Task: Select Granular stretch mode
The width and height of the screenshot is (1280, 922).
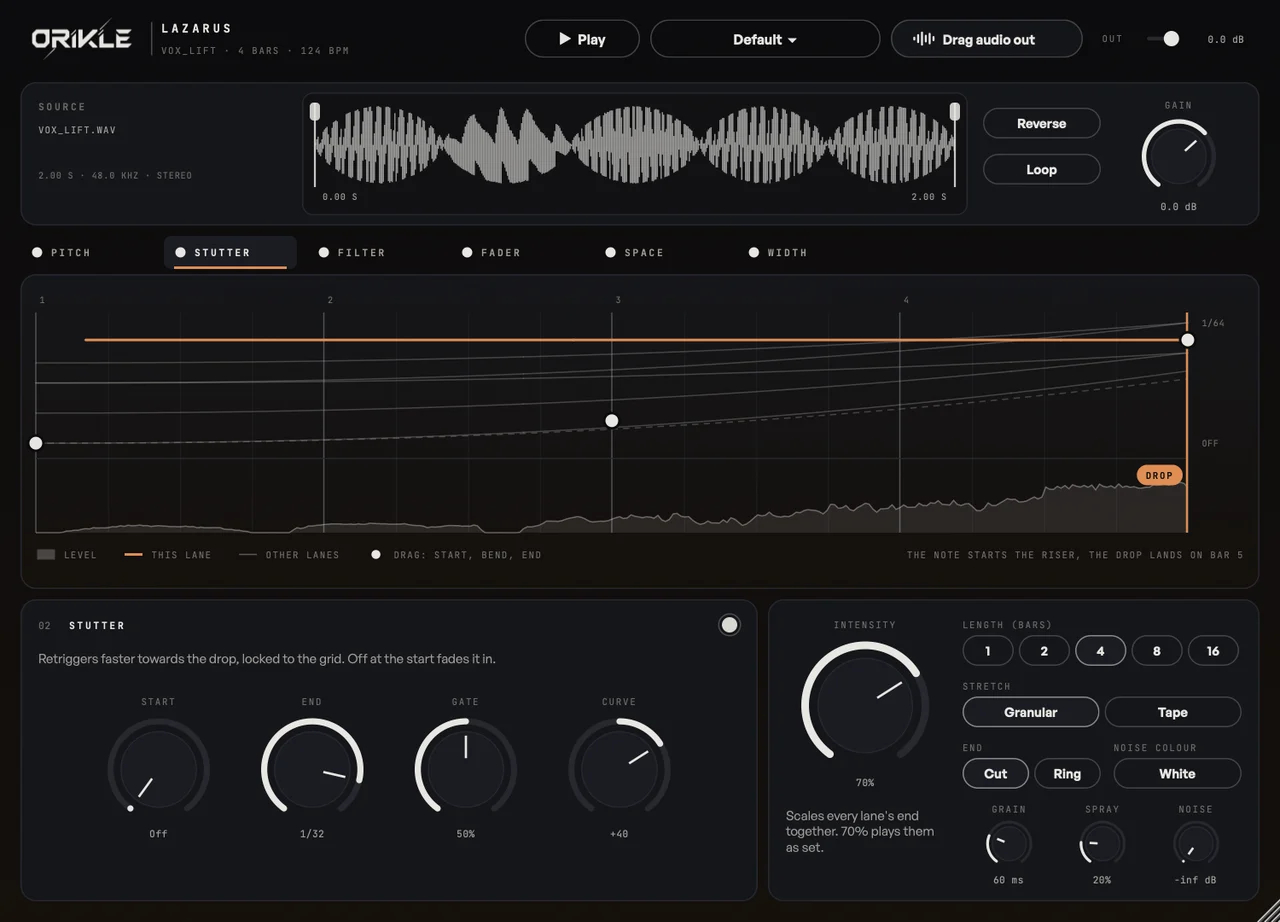Action: point(1031,712)
